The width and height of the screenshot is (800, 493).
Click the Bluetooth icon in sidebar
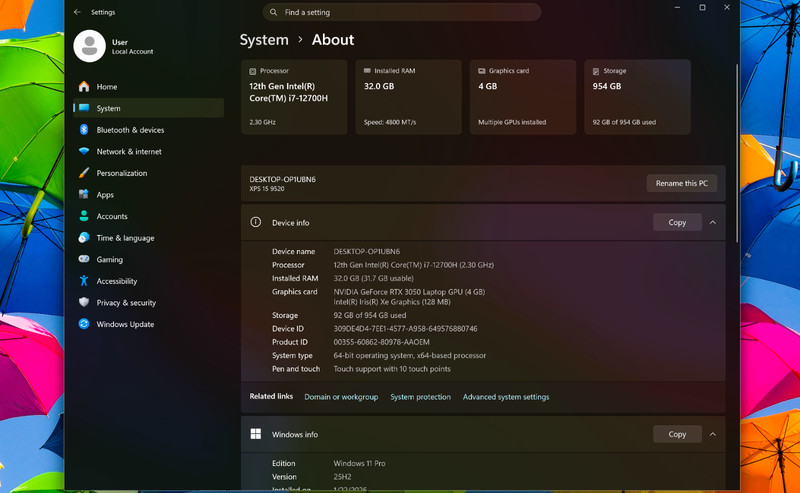point(84,130)
